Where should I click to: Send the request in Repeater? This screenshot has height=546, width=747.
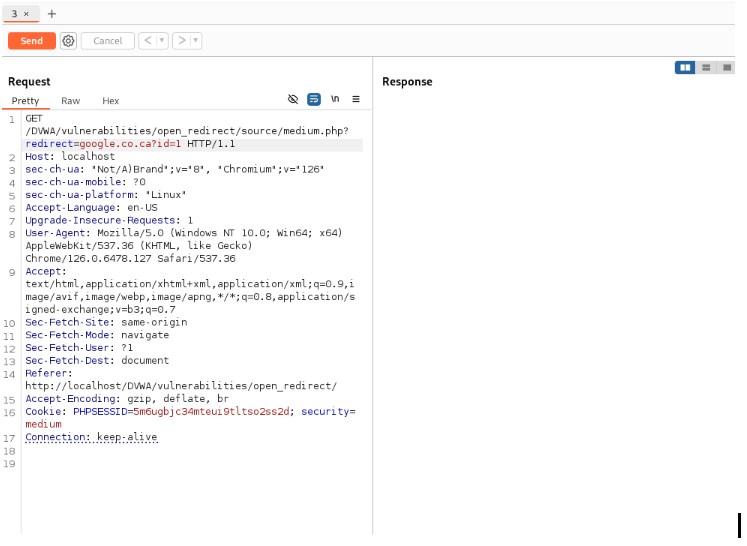[x=31, y=41]
